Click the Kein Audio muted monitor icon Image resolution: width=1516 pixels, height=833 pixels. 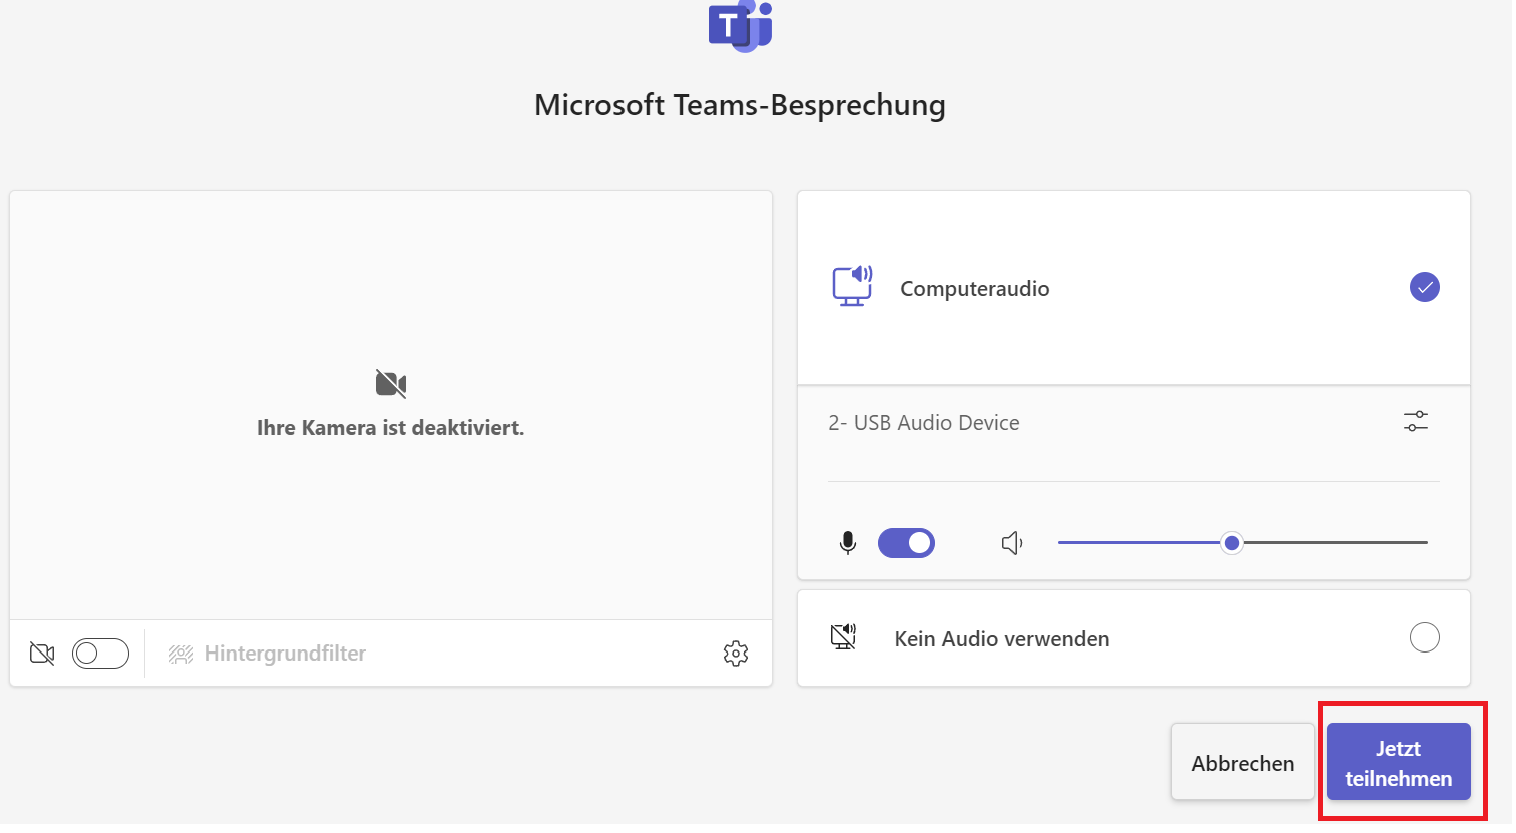(x=844, y=637)
